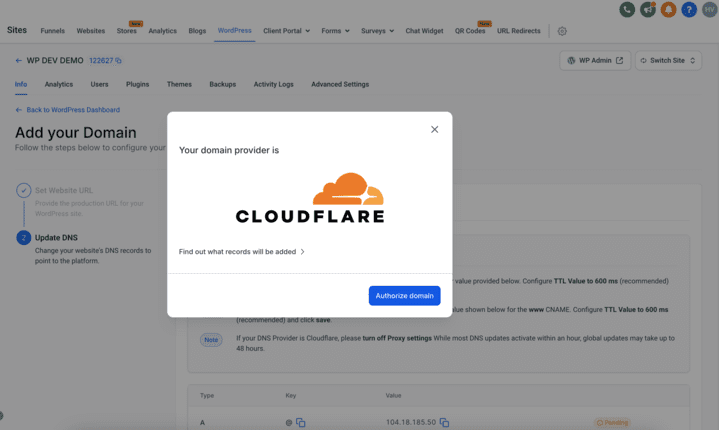Expand the Client Portal menu

coord(287,31)
